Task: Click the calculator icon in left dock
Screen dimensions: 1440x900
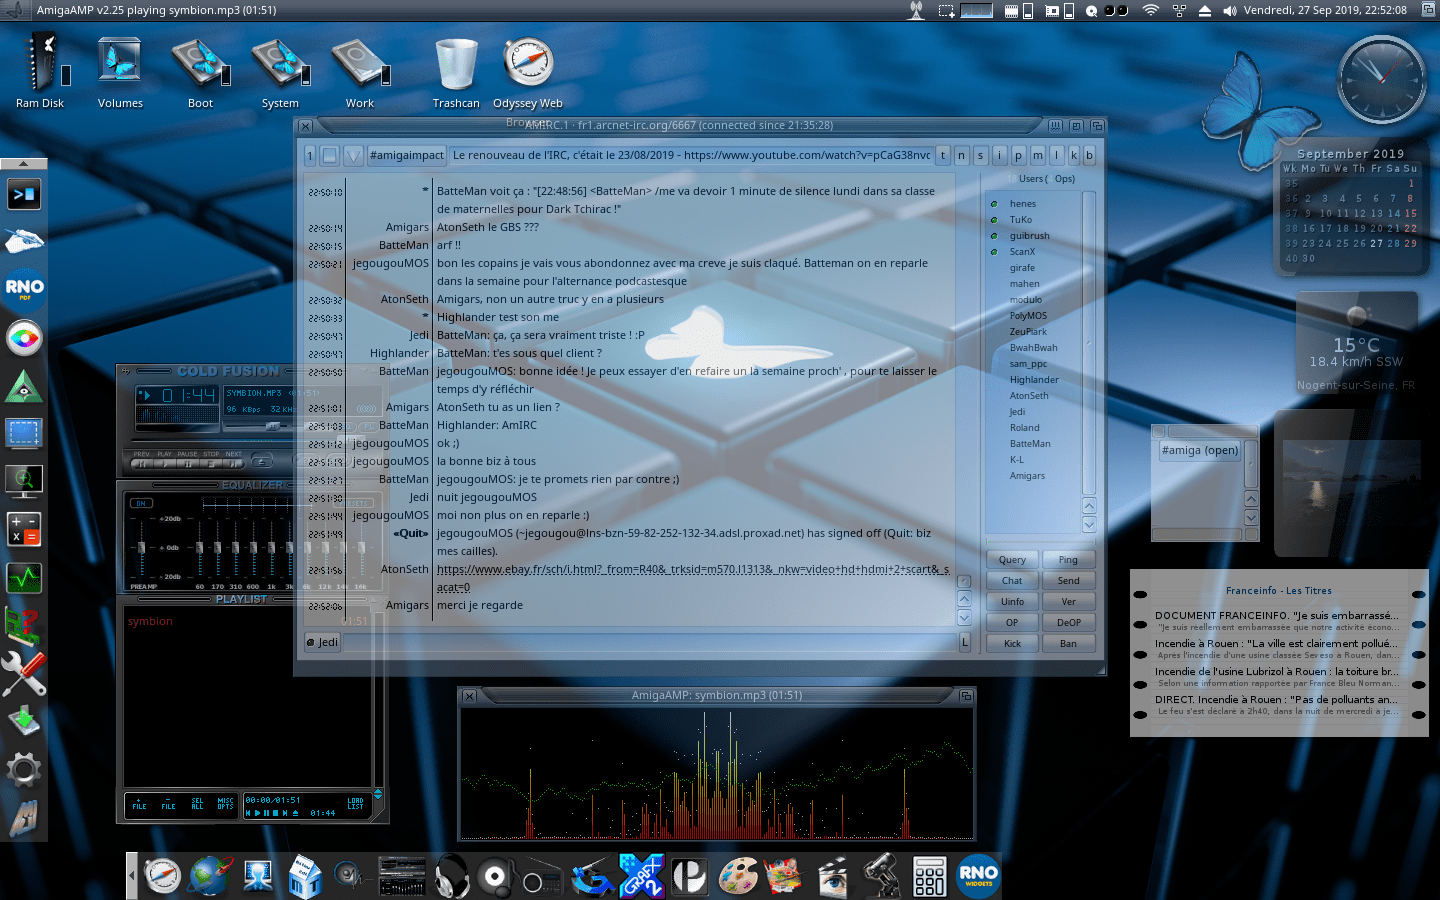Action: tap(24, 529)
